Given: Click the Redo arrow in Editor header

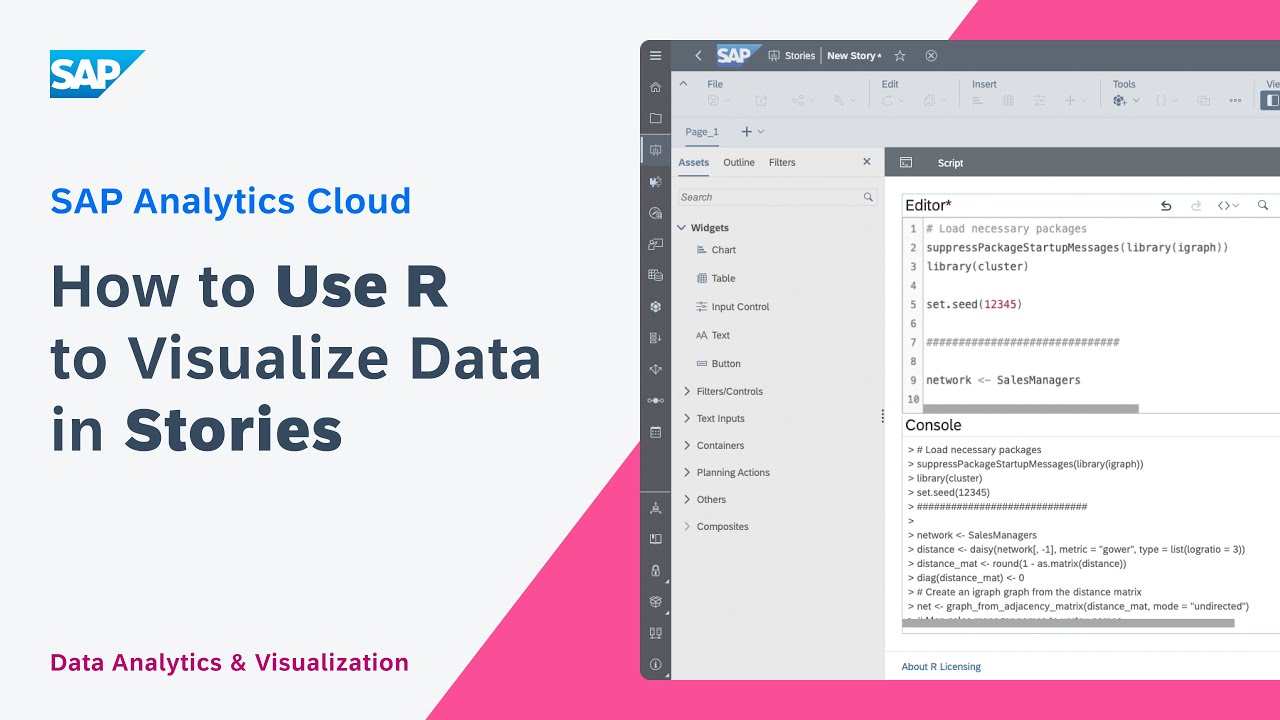Looking at the screenshot, I should click(x=1195, y=205).
